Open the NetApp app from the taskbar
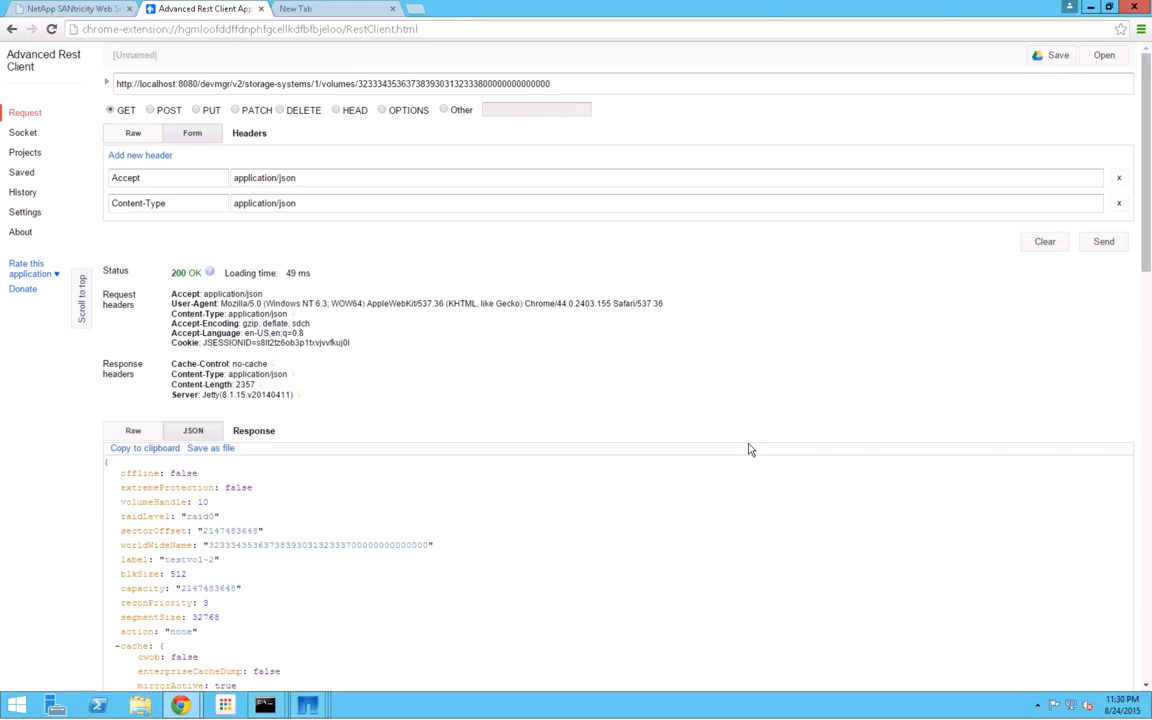The image size is (1152, 720). click(x=308, y=706)
